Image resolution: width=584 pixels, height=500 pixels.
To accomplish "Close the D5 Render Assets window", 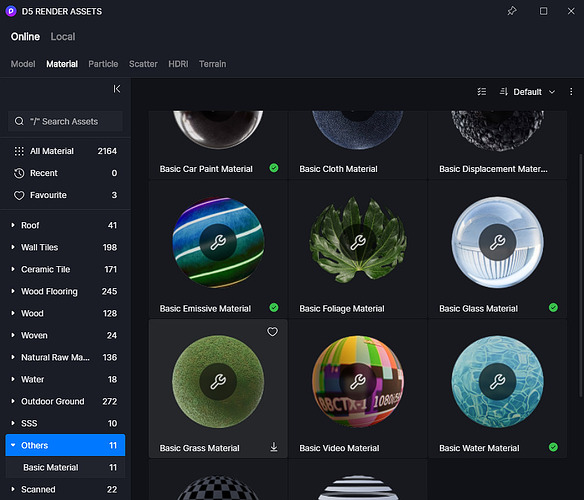I will pos(571,11).
